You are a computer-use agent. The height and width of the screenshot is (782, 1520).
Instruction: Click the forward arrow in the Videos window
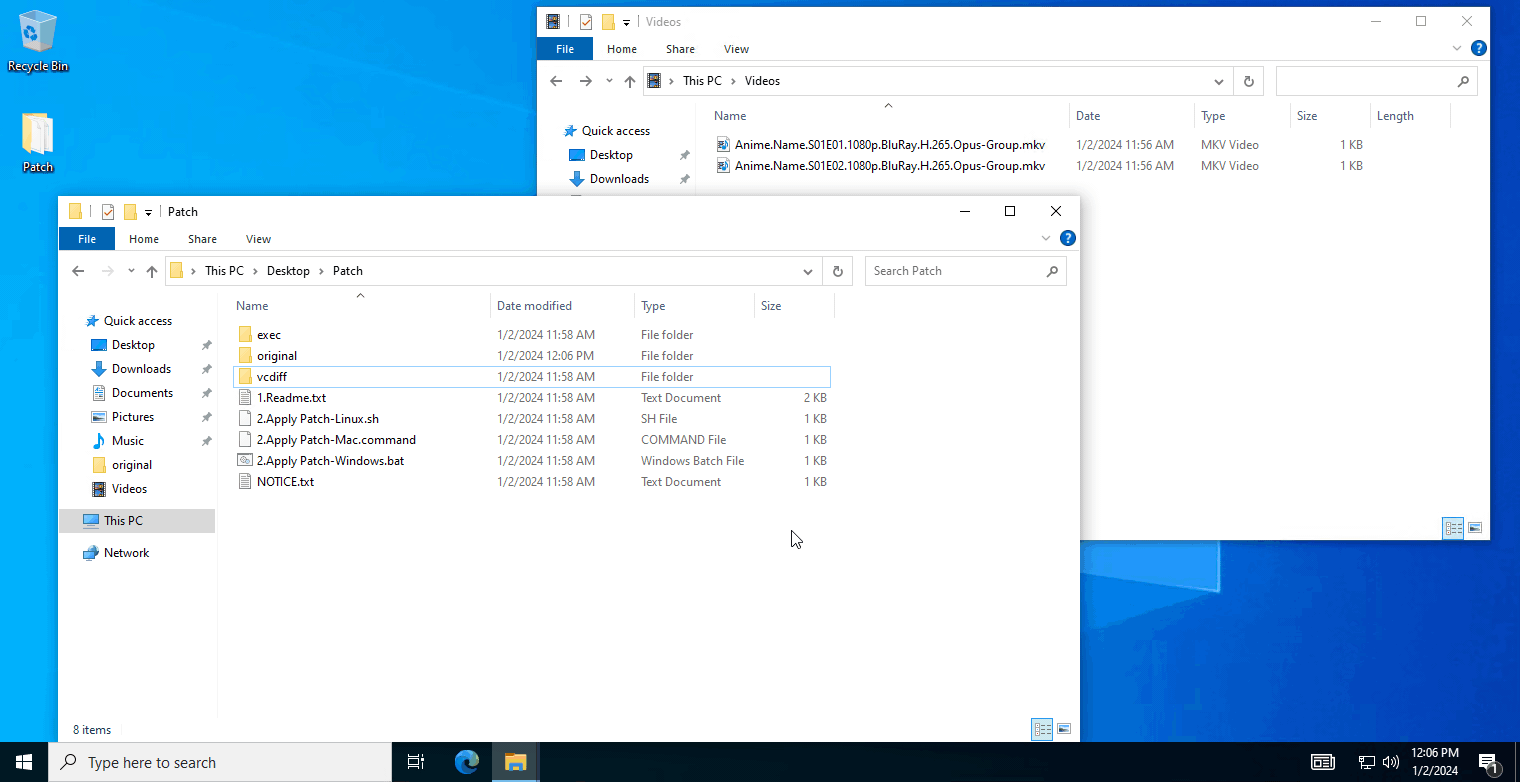(586, 81)
